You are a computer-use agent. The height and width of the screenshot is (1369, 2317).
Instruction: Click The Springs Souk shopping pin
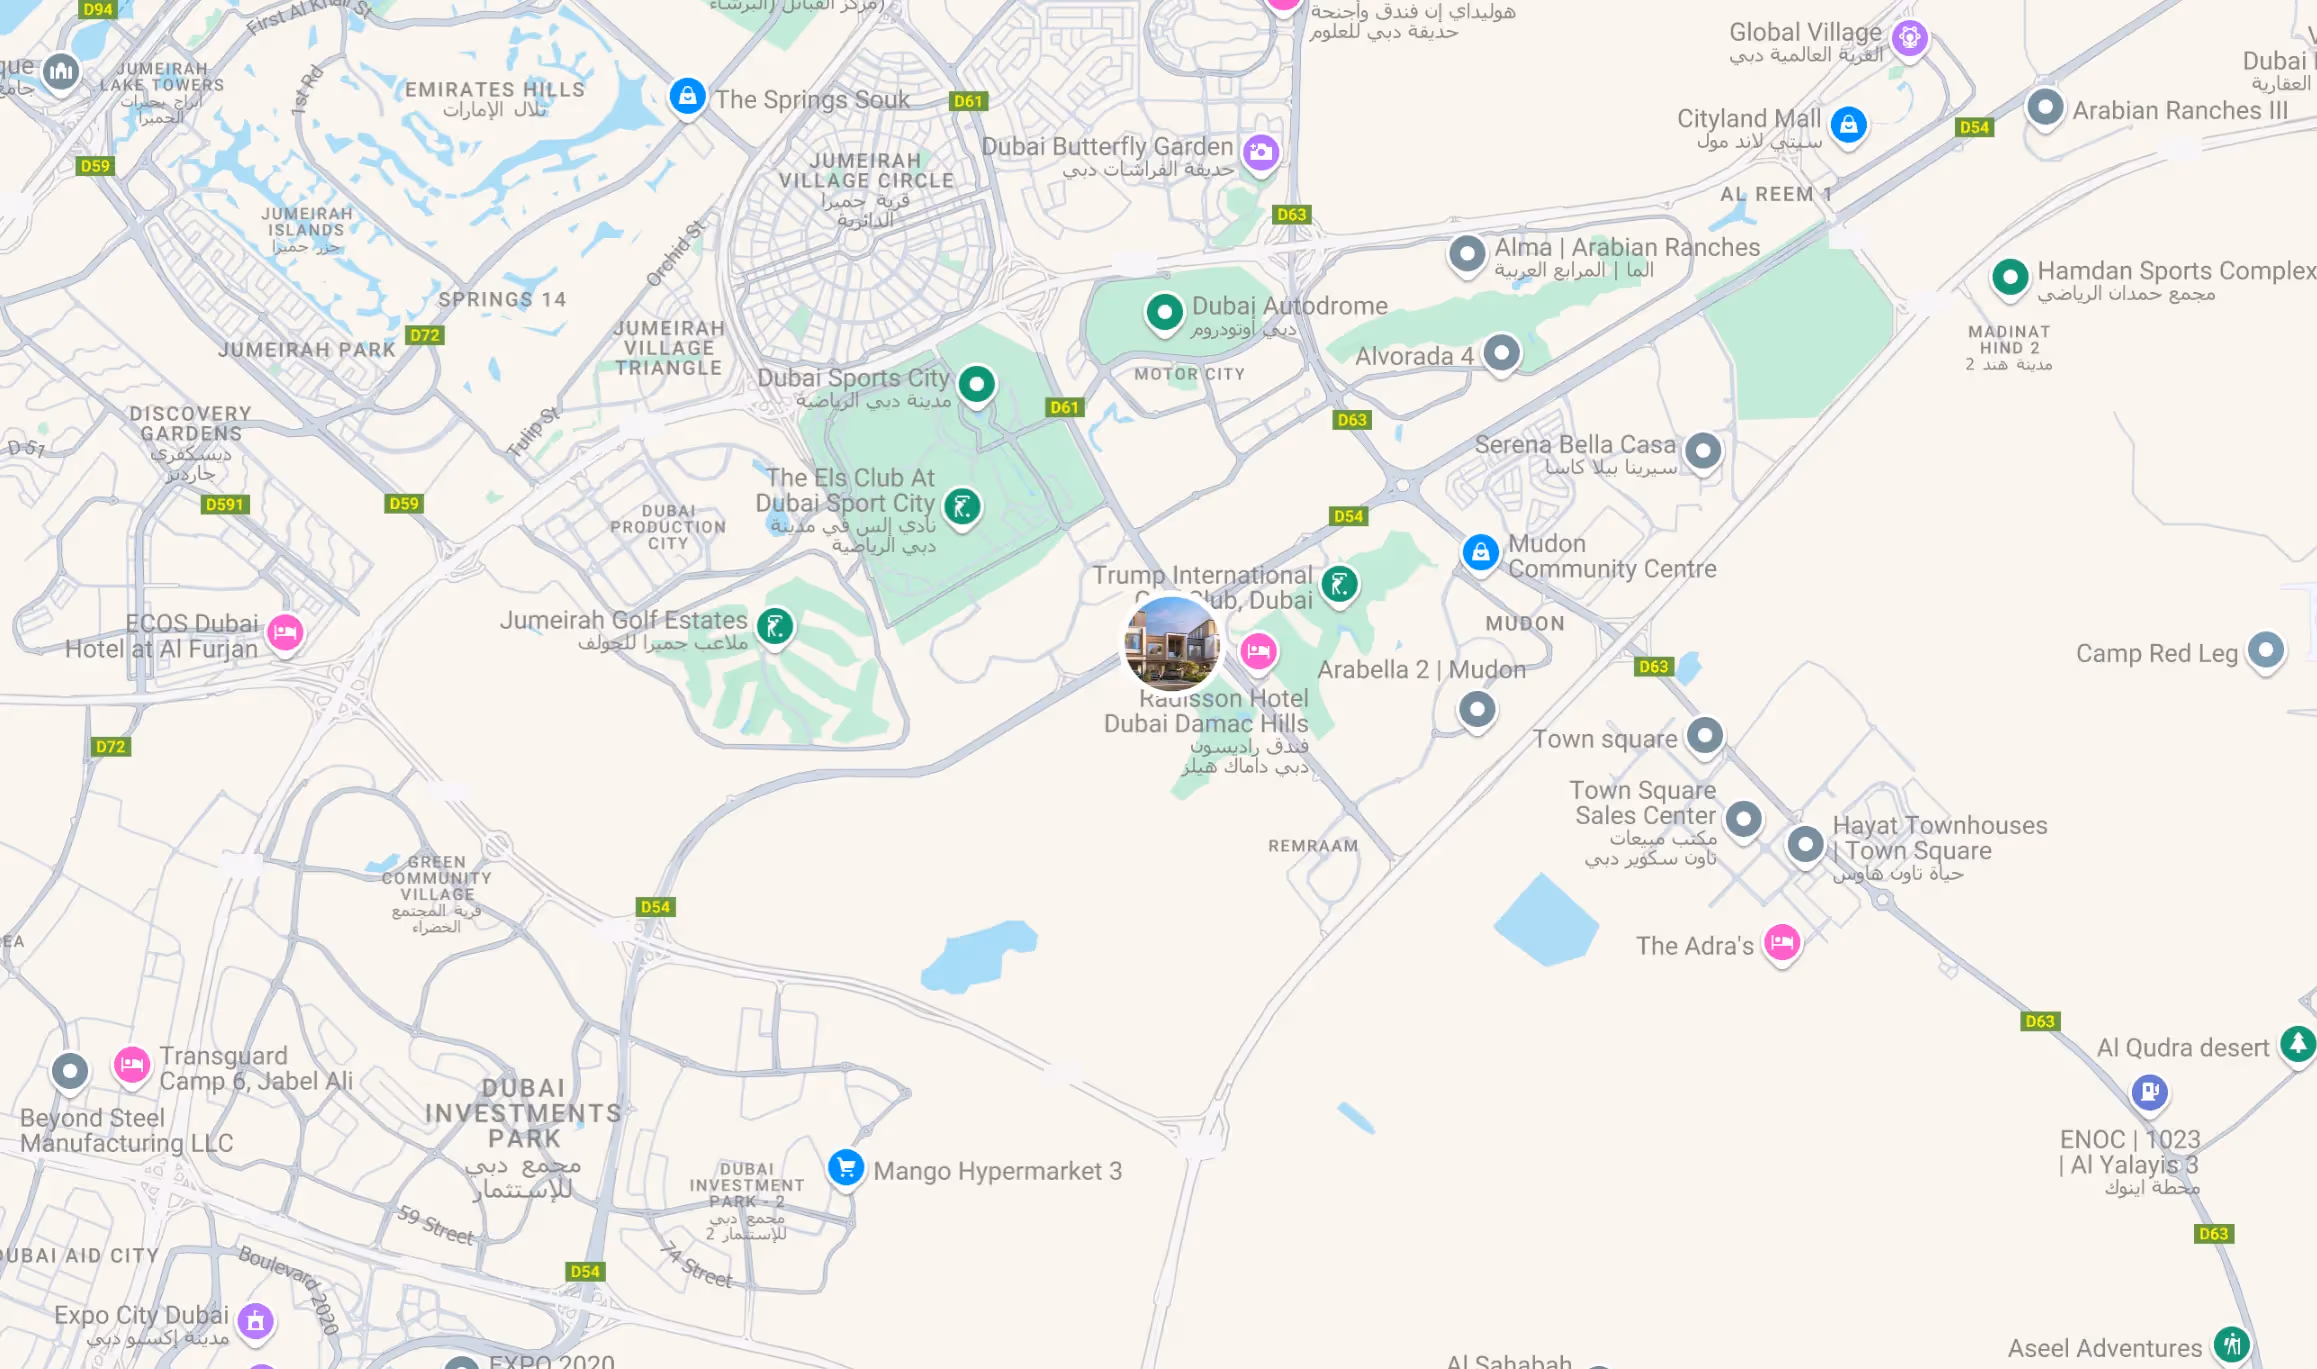(x=687, y=97)
